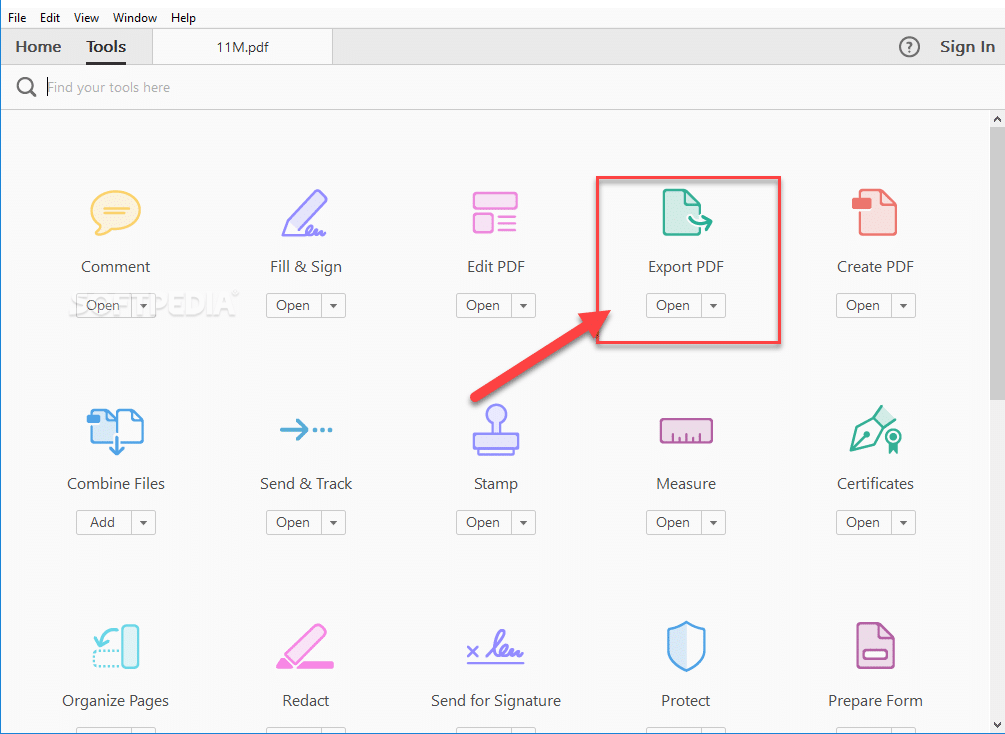The image size is (1005, 734).
Task: Click Sign In in the top bar
Action: point(967,47)
